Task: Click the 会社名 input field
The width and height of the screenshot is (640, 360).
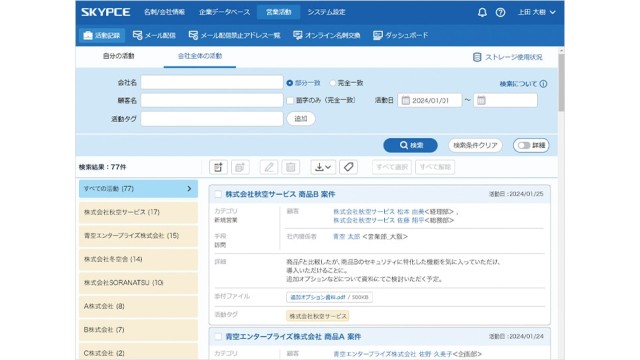Action: click(x=212, y=82)
